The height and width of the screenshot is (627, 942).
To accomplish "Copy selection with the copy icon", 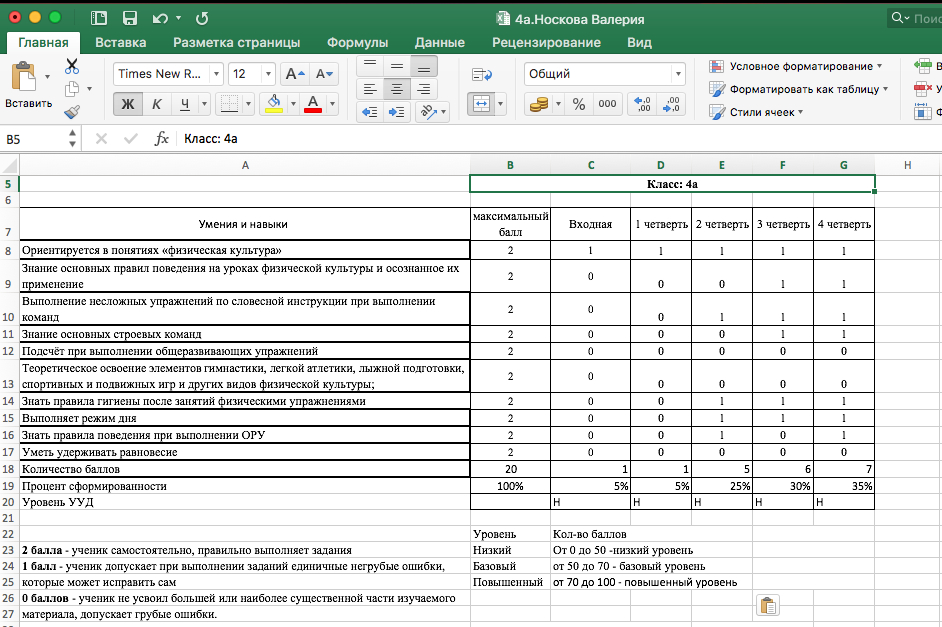I will (72, 89).
